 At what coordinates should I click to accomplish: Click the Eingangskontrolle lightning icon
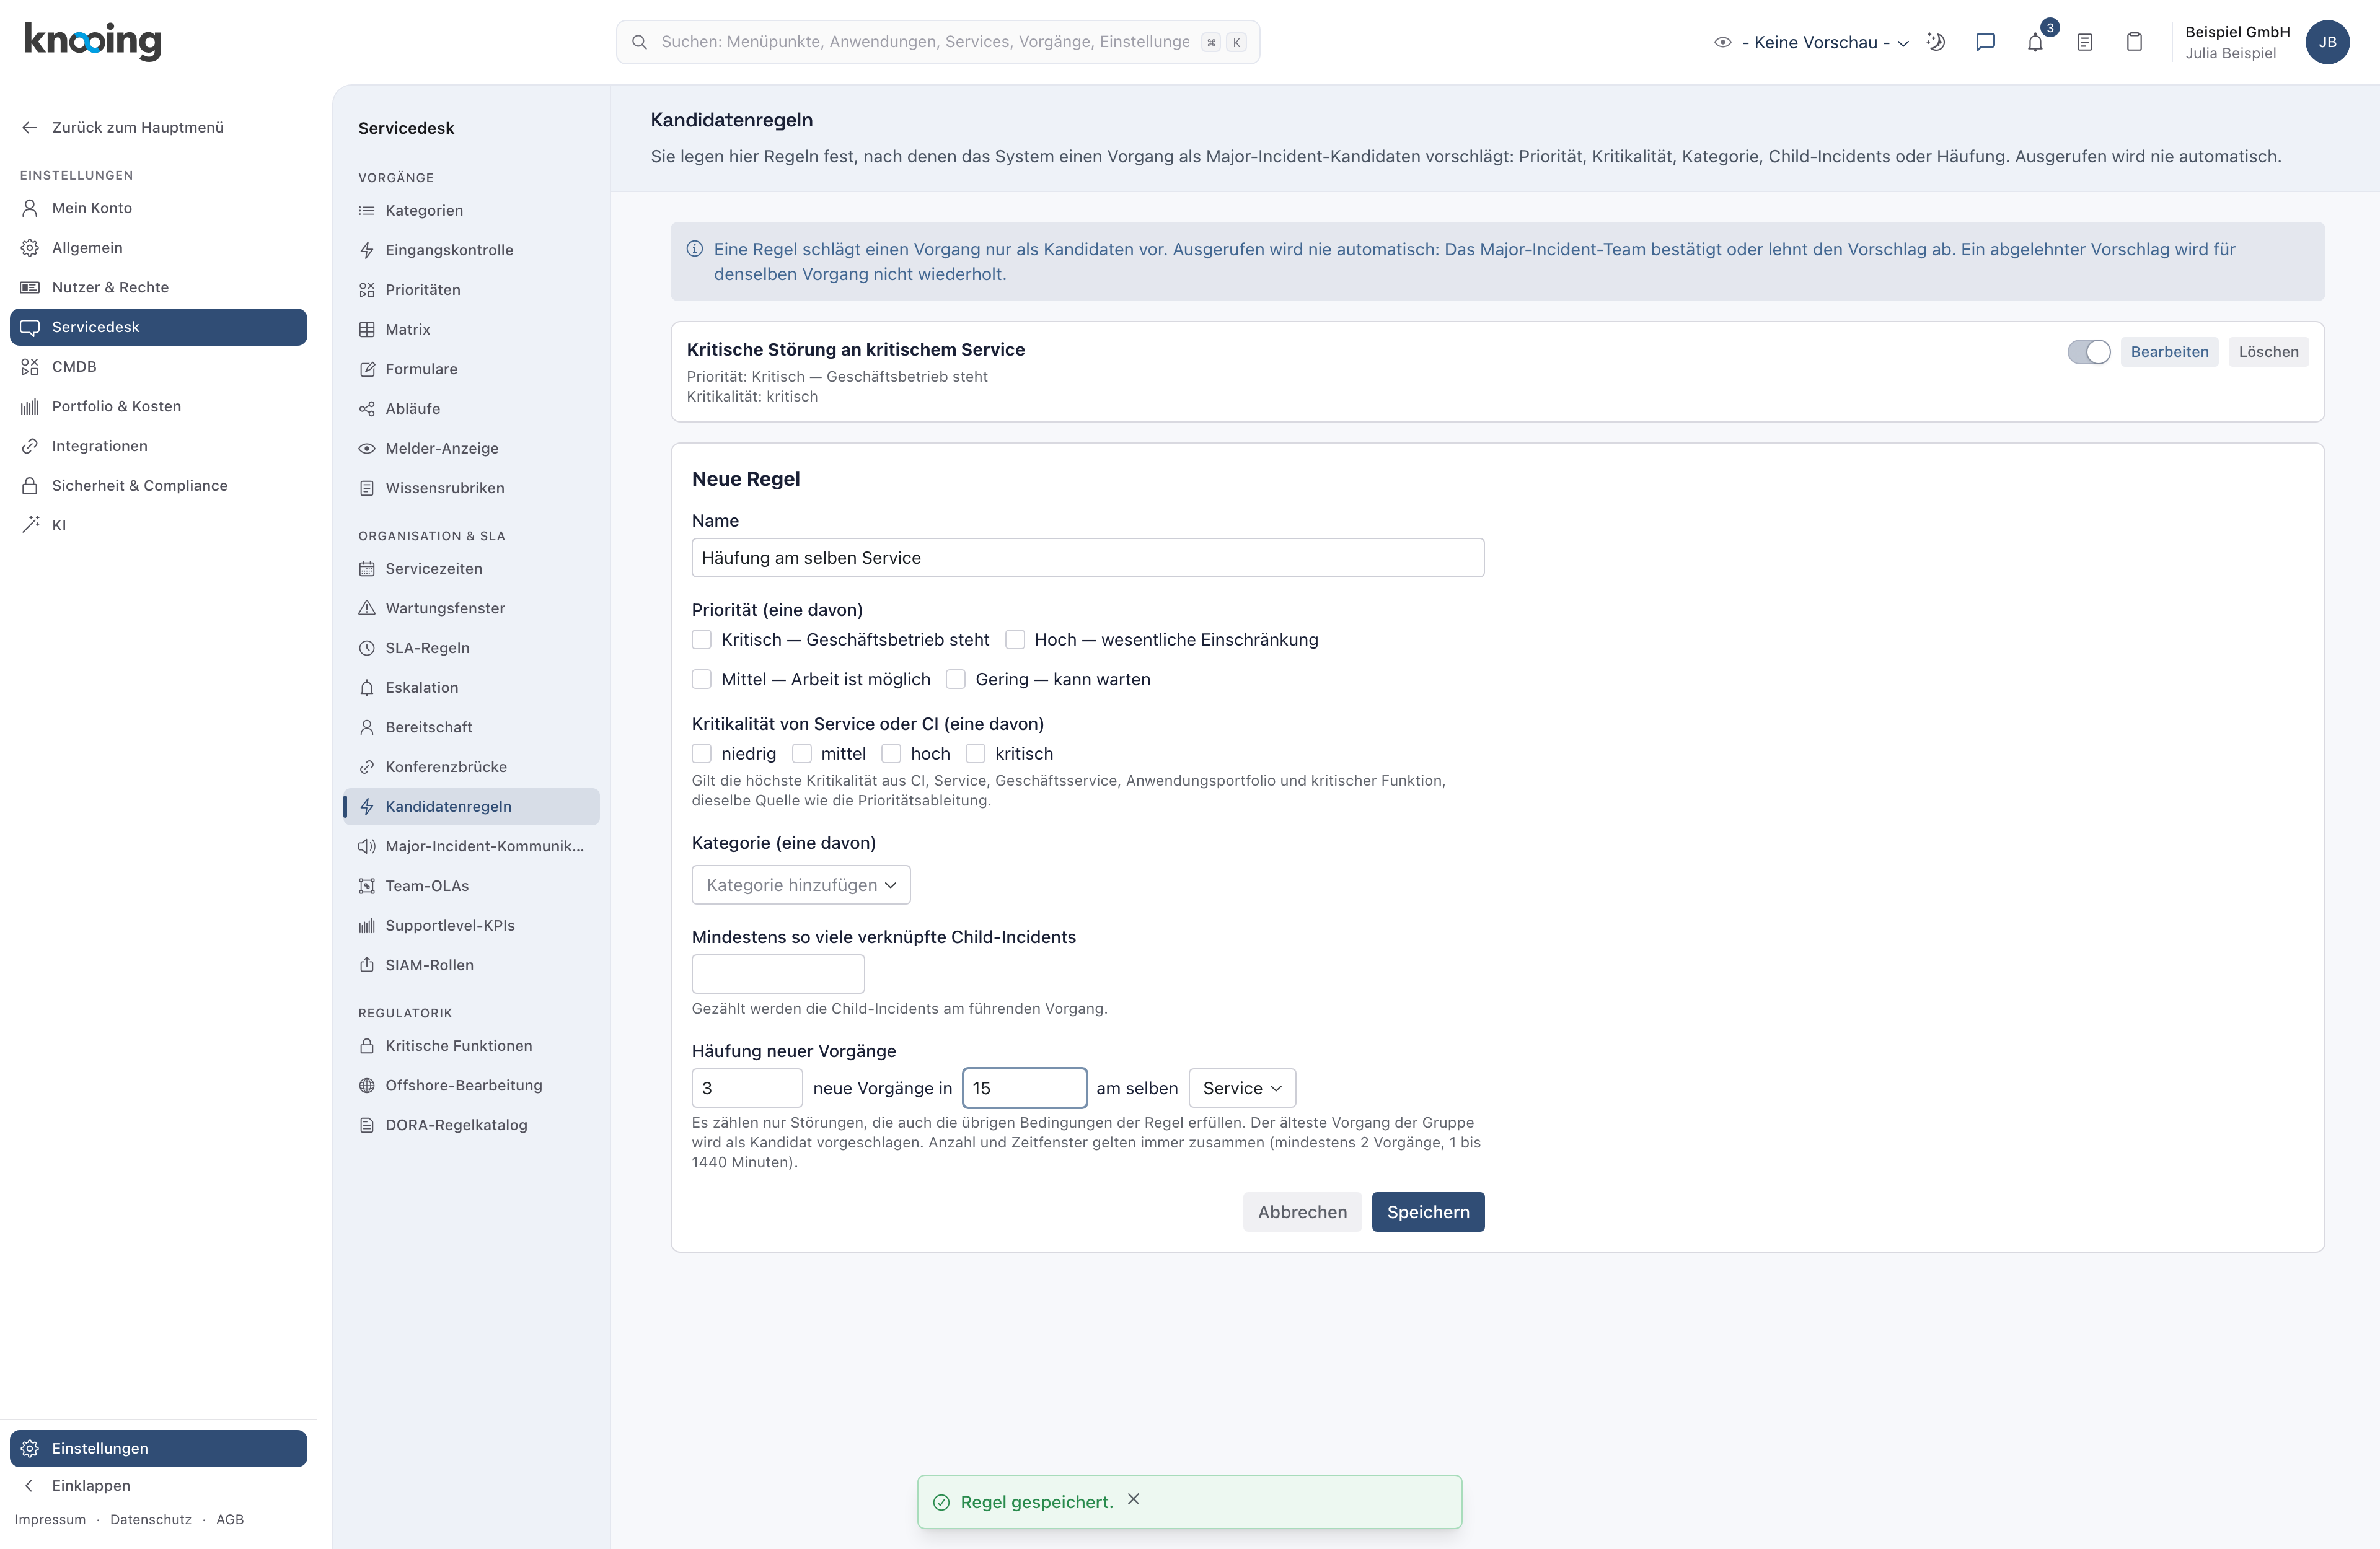coord(367,250)
